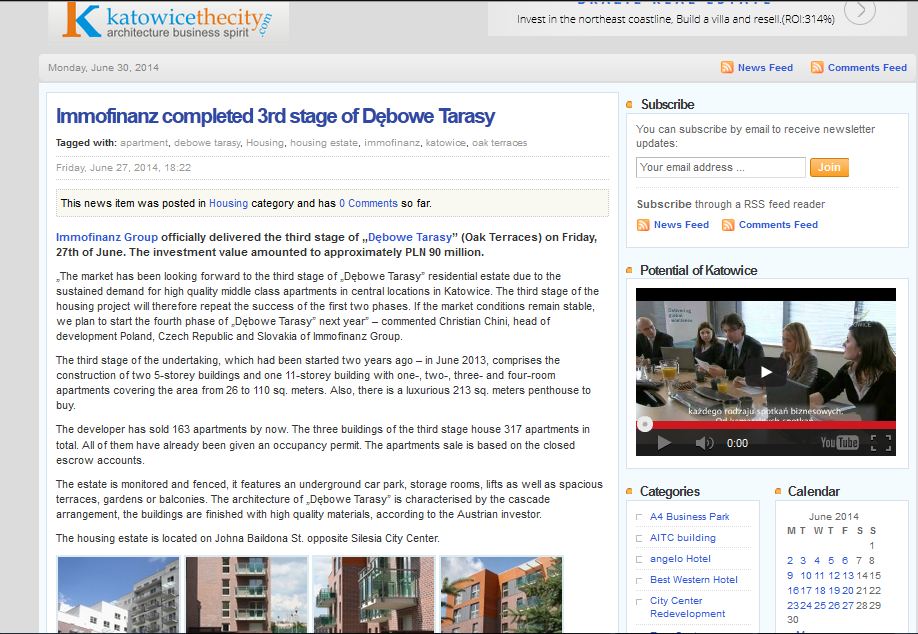The width and height of the screenshot is (918, 634).
Task: Open the debowe tarasy tag
Action: pyautogui.click(x=207, y=143)
